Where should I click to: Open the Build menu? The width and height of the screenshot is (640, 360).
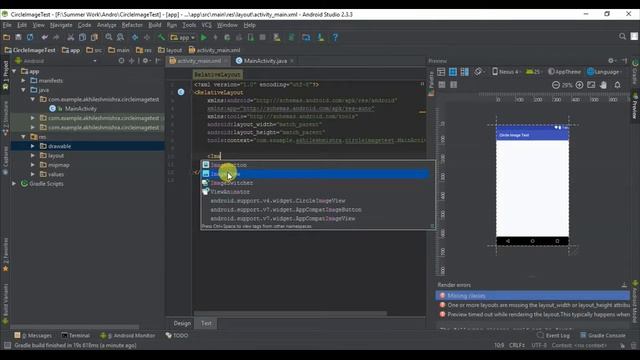point(155,25)
